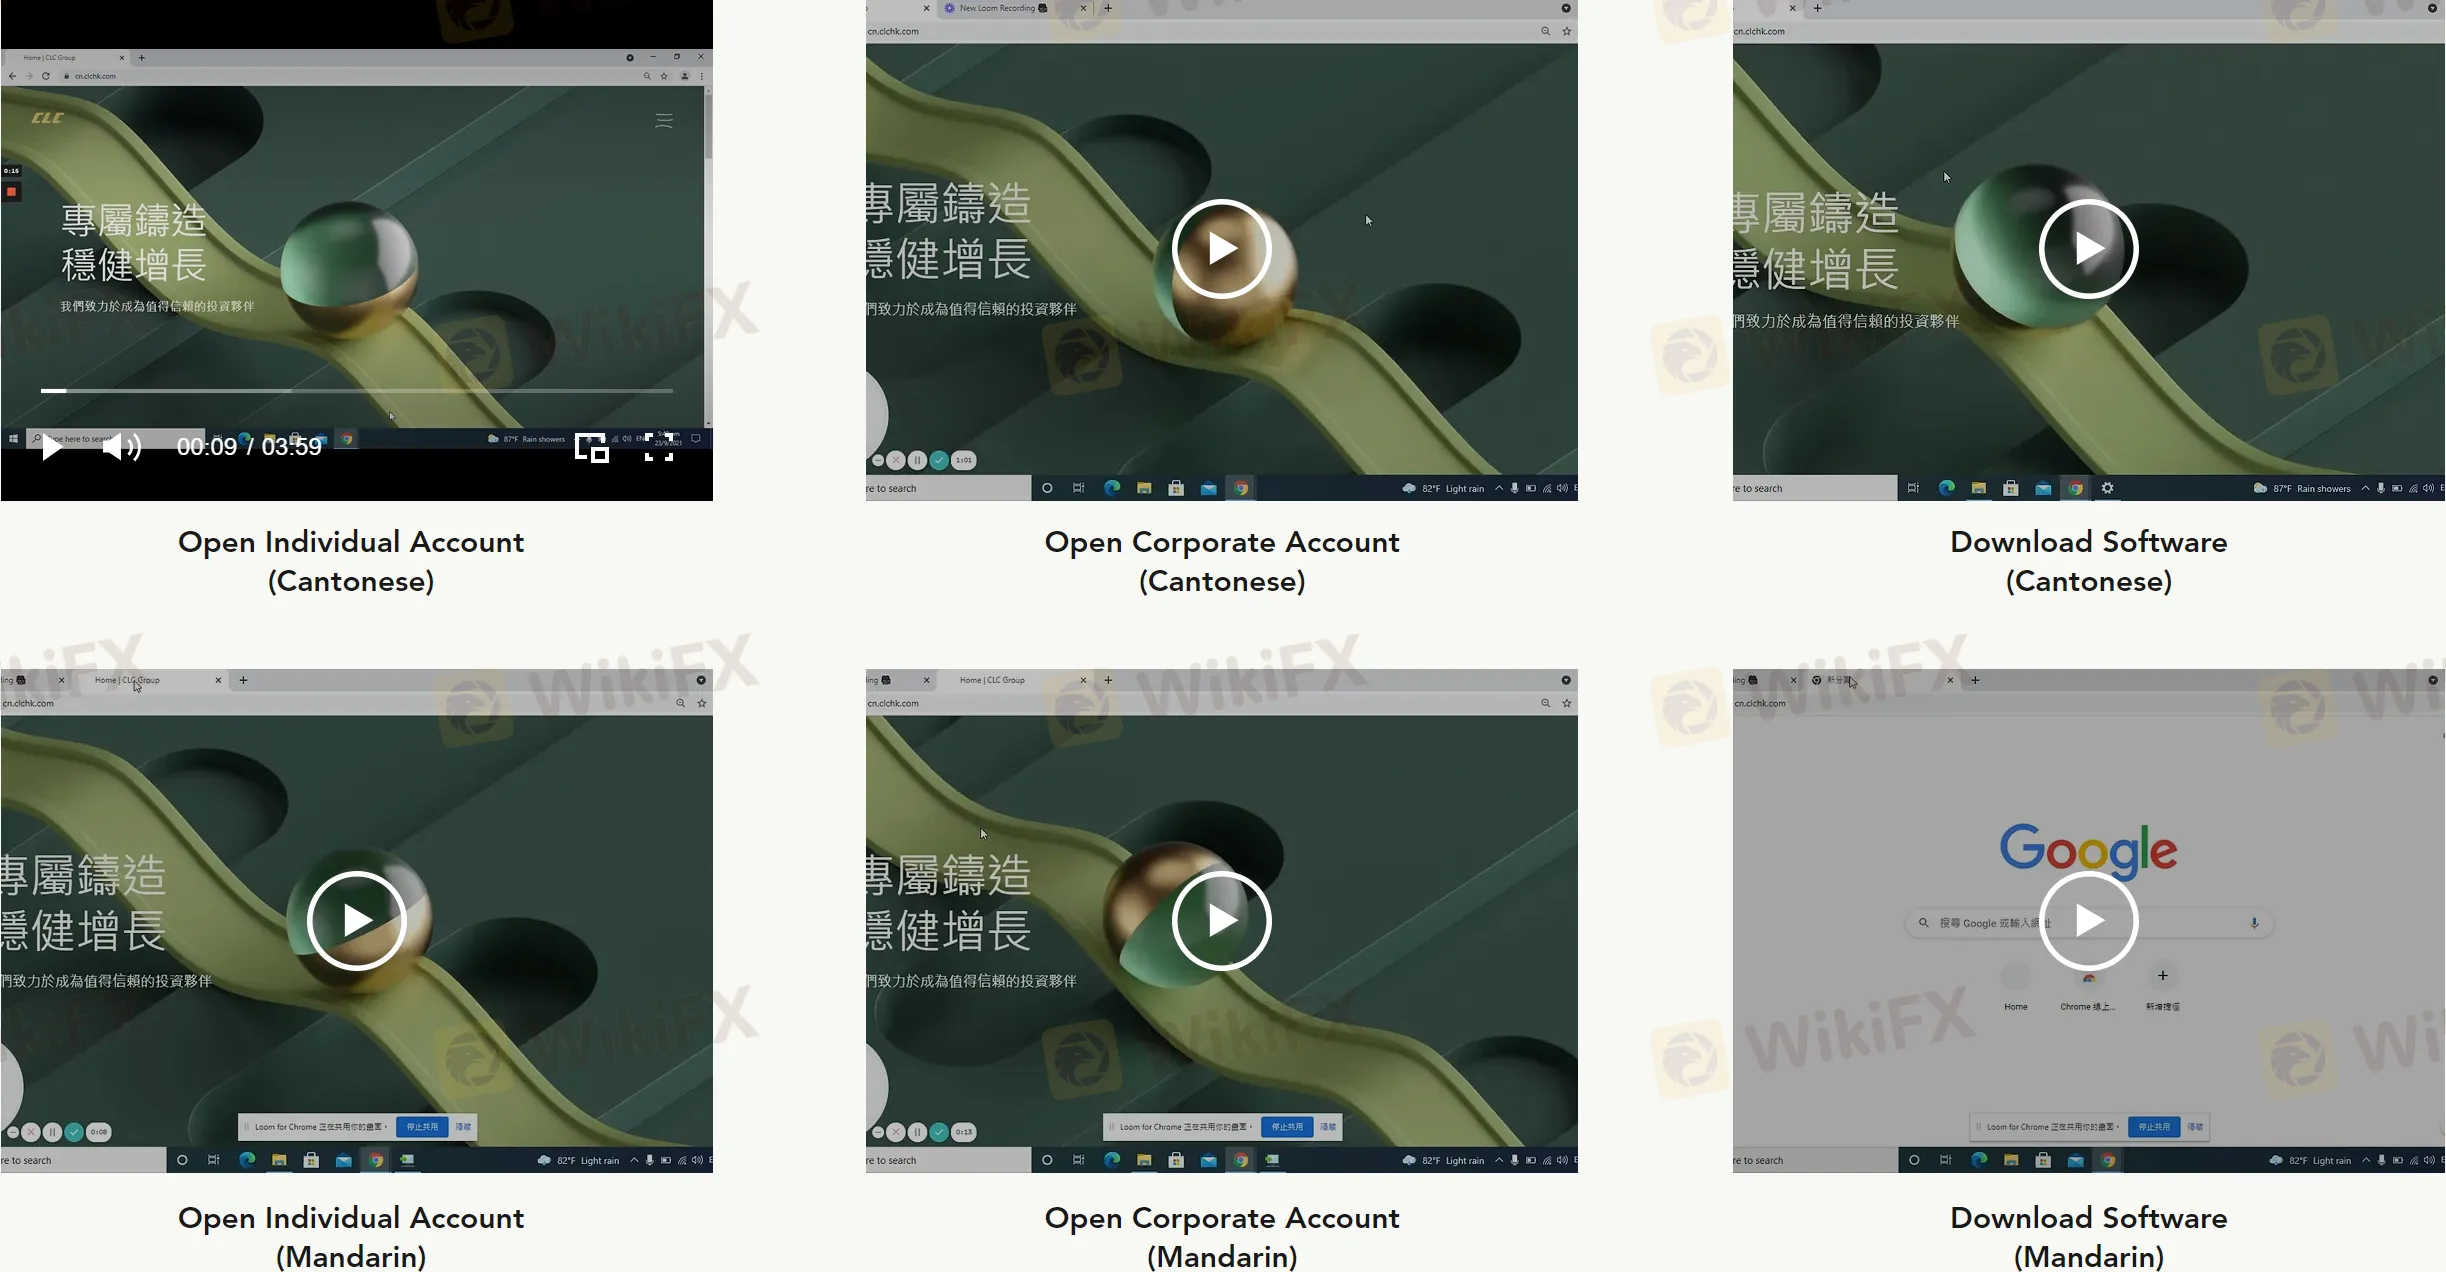Play the Download Software (Mandarin) video
The width and height of the screenshot is (2446, 1272).
(2088, 921)
